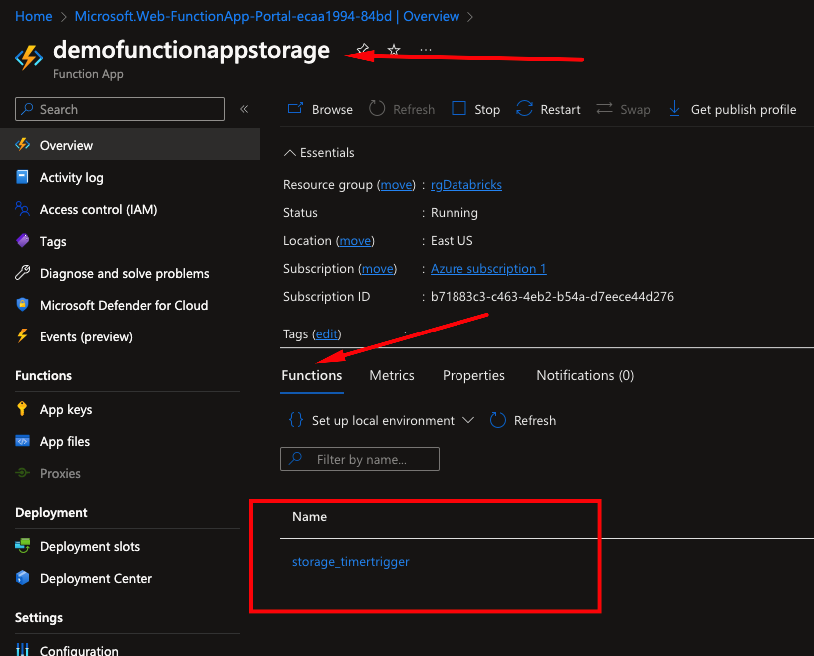Switch to the Functions tab
The width and height of the screenshot is (814, 656).
[311, 375]
